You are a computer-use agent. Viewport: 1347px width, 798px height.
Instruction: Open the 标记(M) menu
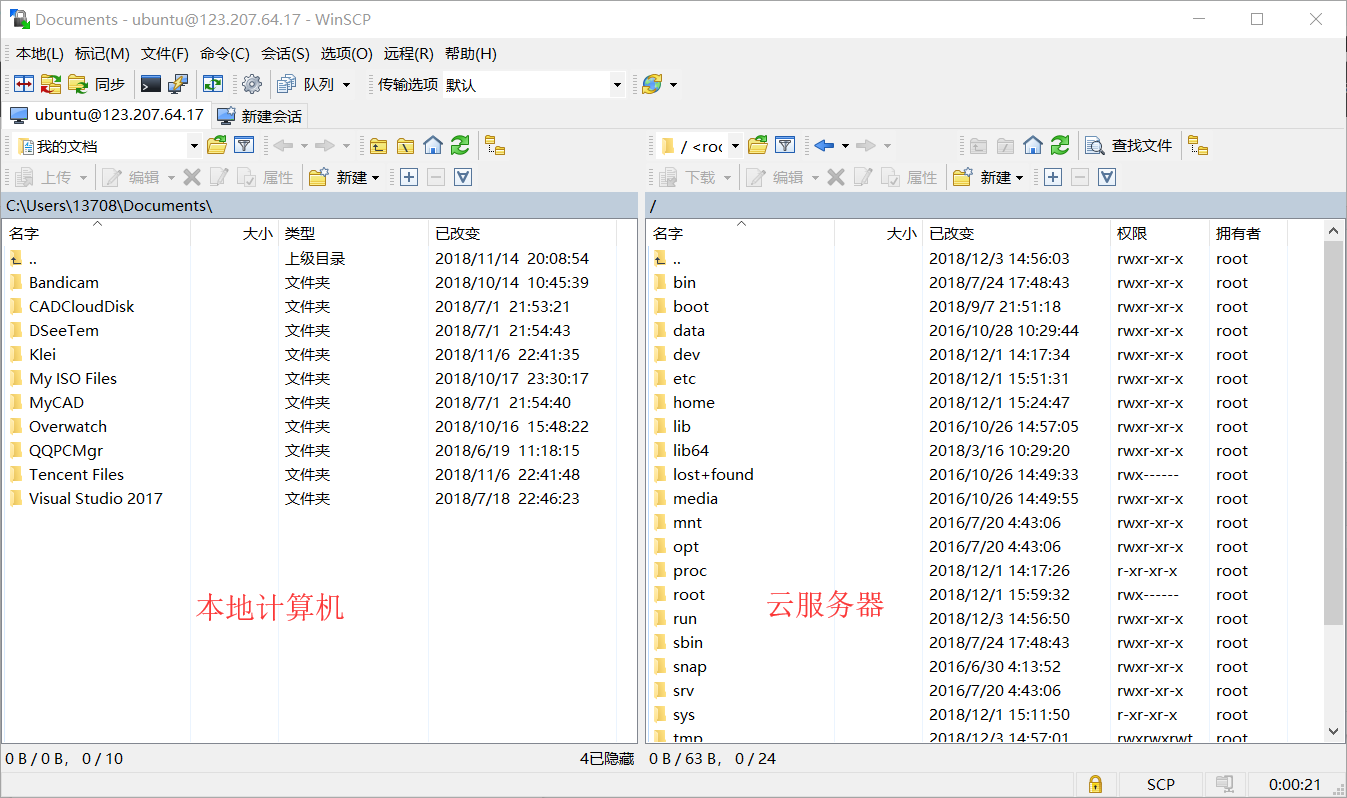coord(102,54)
